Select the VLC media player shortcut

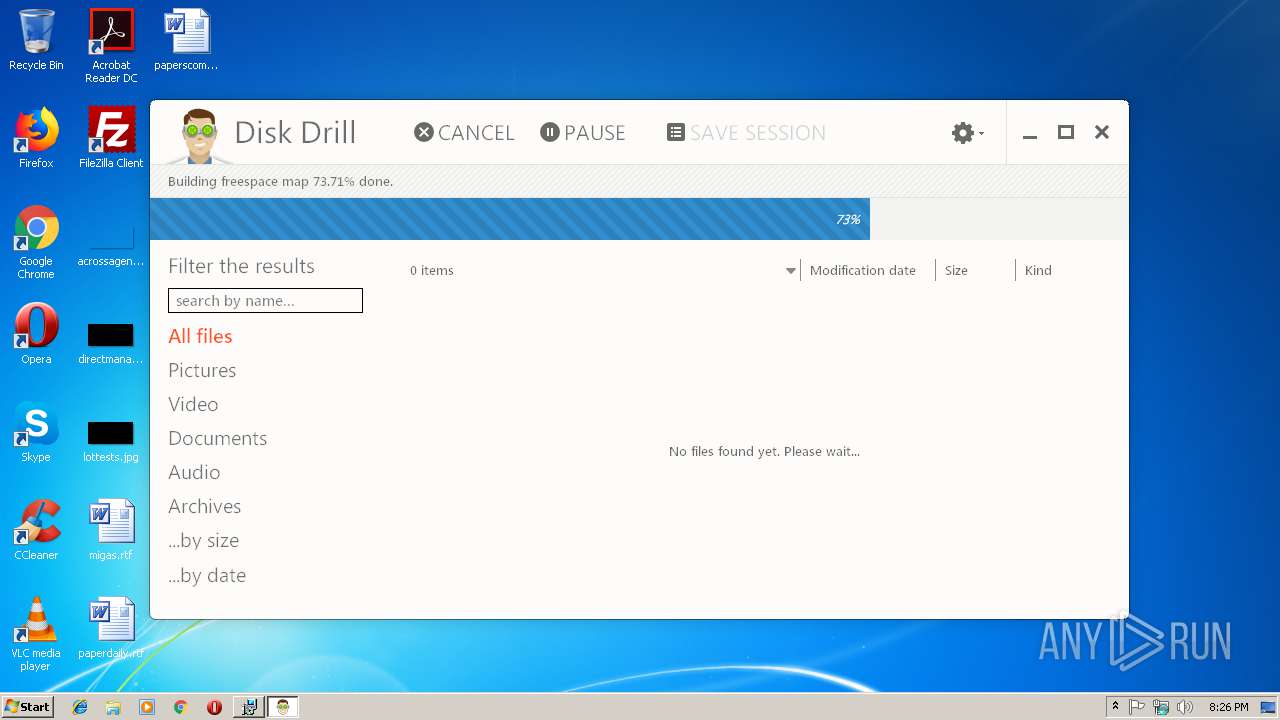point(36,634)
